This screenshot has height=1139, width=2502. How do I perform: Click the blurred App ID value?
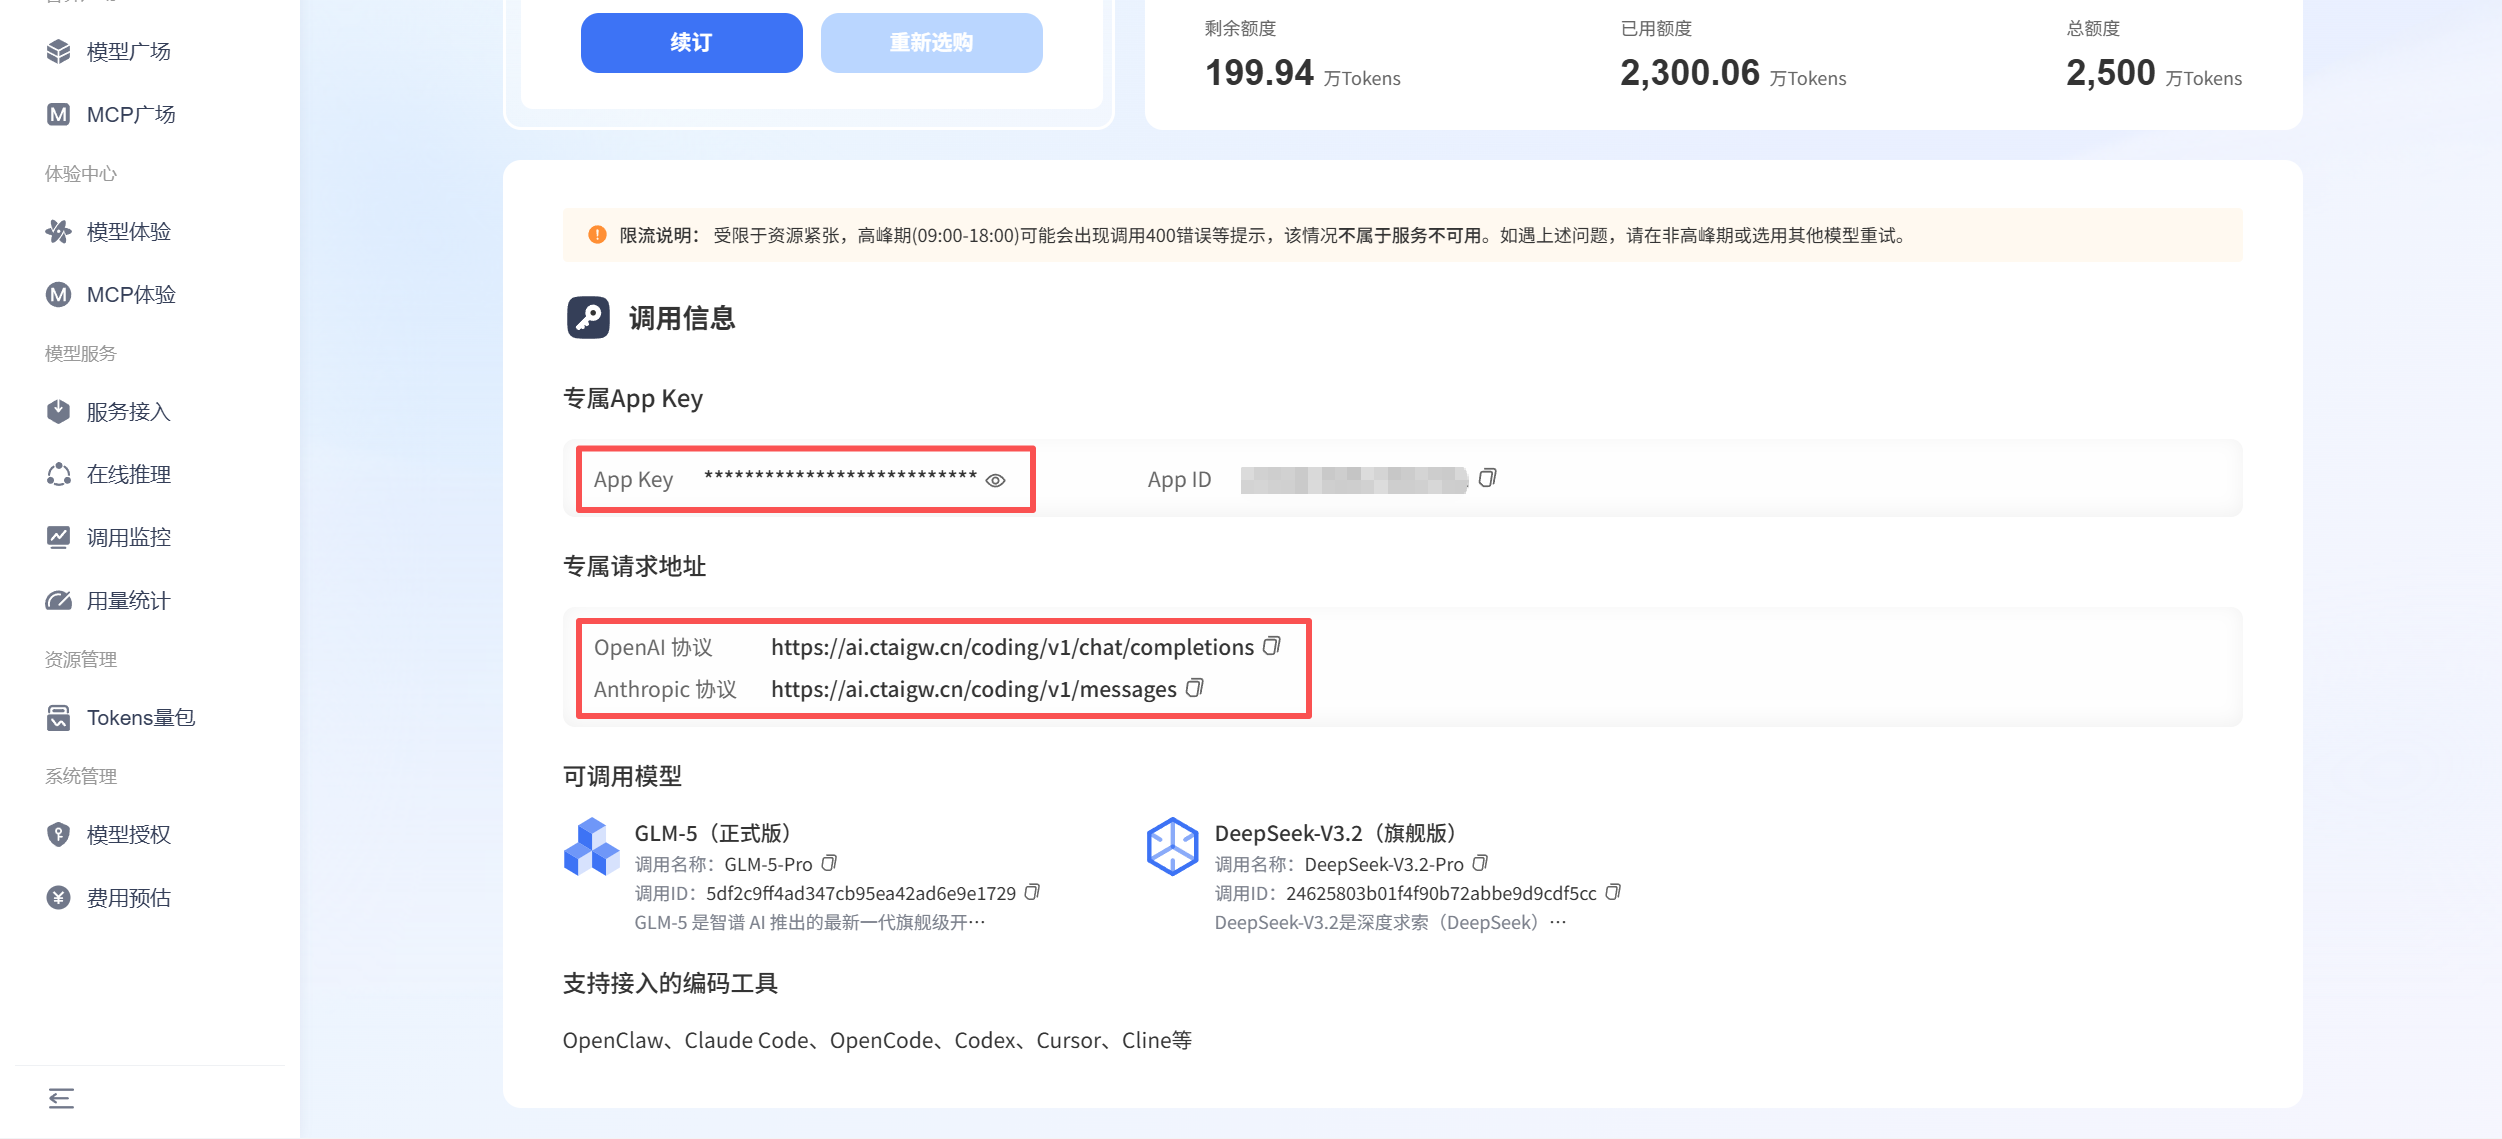1354,480
